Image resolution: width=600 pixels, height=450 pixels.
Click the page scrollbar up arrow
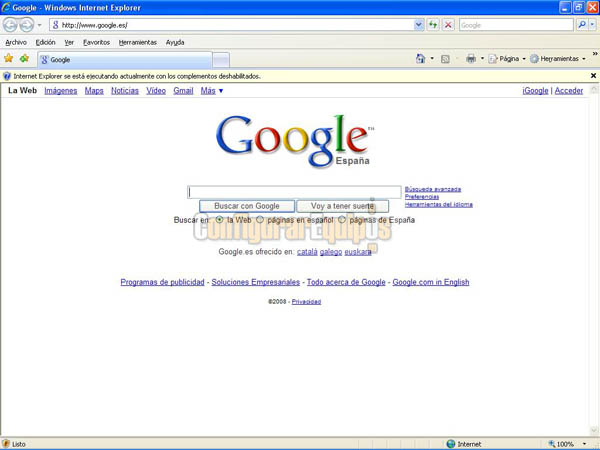point(594,90)
